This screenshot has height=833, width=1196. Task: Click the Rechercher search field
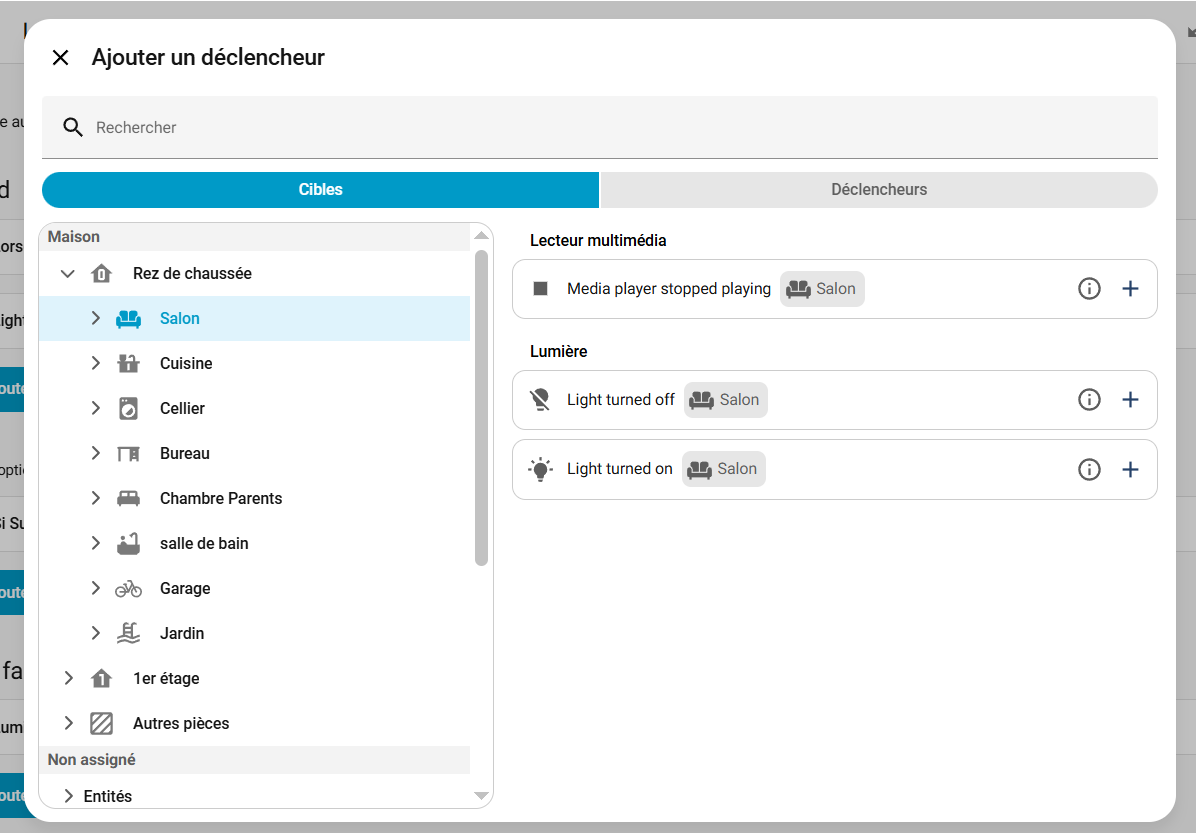600,128
